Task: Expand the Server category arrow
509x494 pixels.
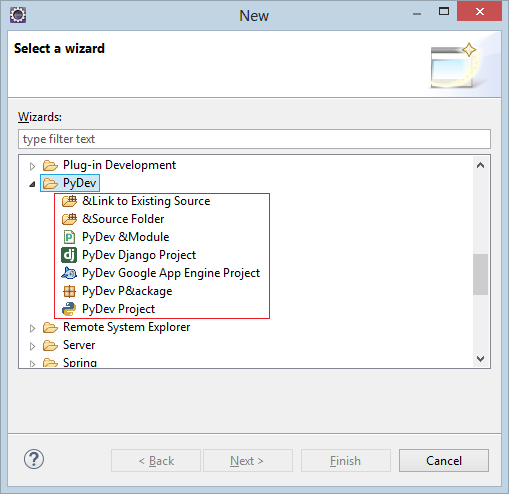Action: point(32,346)
